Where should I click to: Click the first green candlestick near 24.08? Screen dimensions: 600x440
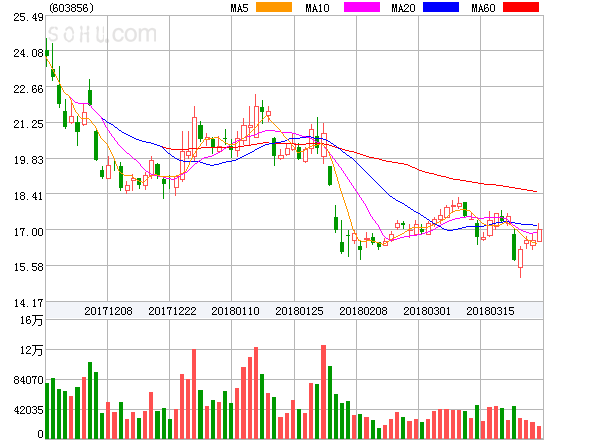[47, 53]
